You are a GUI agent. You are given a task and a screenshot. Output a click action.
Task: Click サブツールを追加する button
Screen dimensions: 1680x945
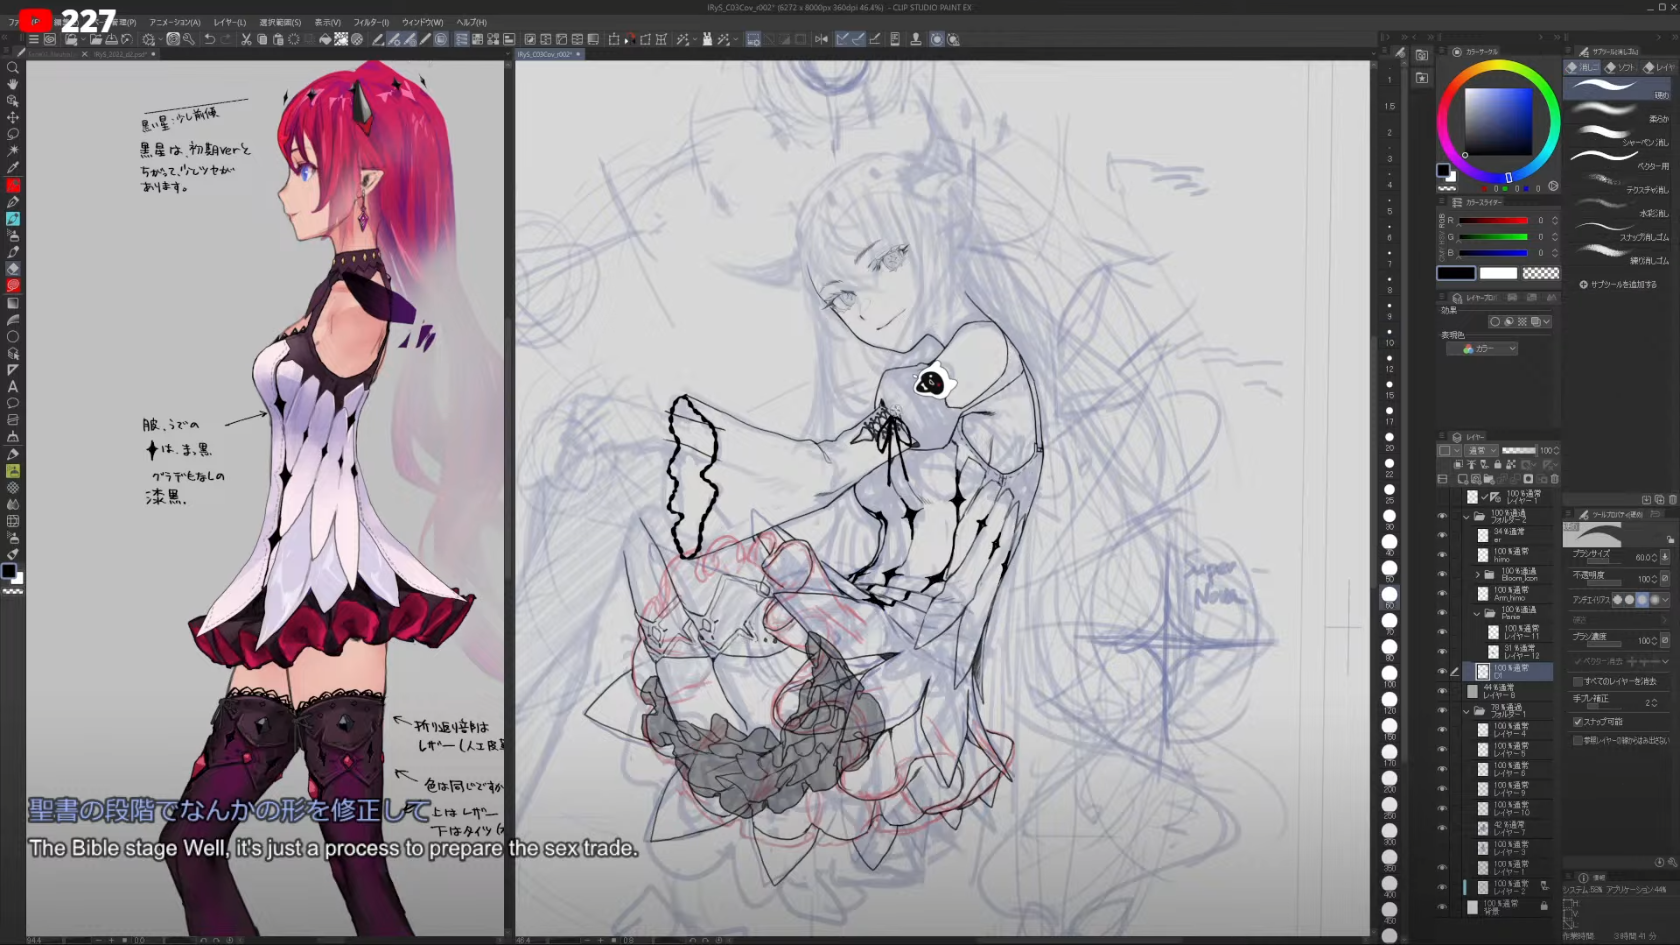click(x=1618, y=285)
